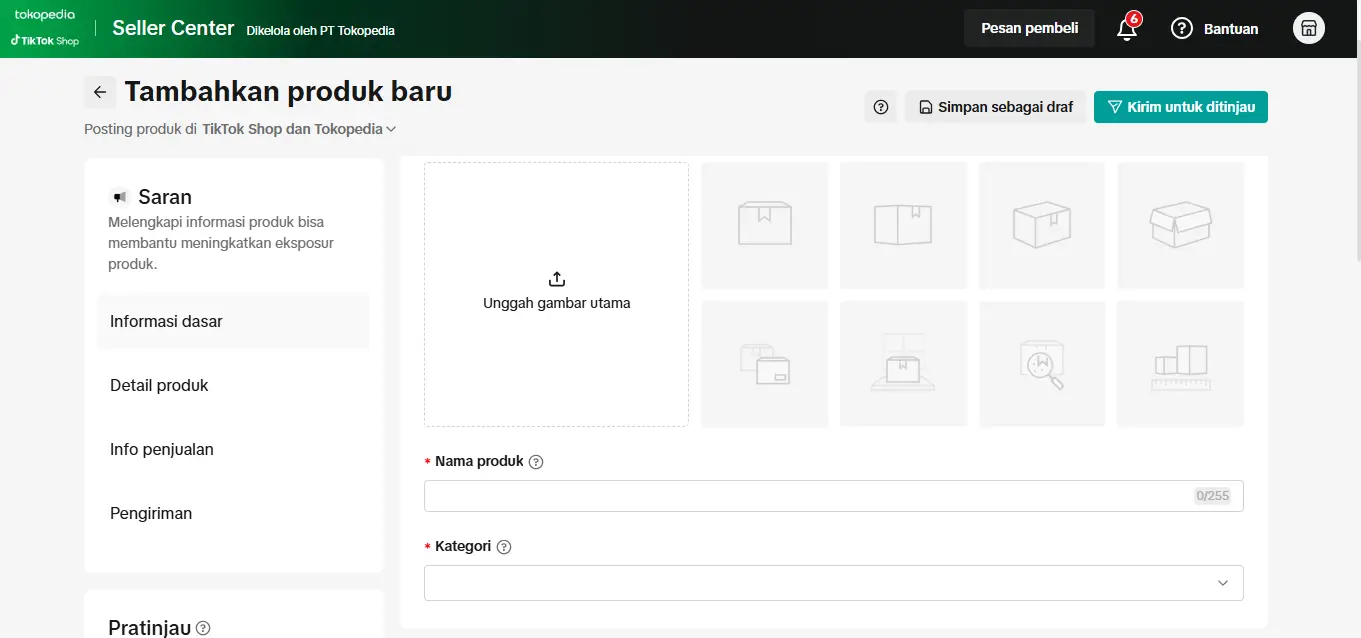Click the help question mark near Simpan draf
The height and width of the screenshot is (638, 1361).
coord(881,107)
